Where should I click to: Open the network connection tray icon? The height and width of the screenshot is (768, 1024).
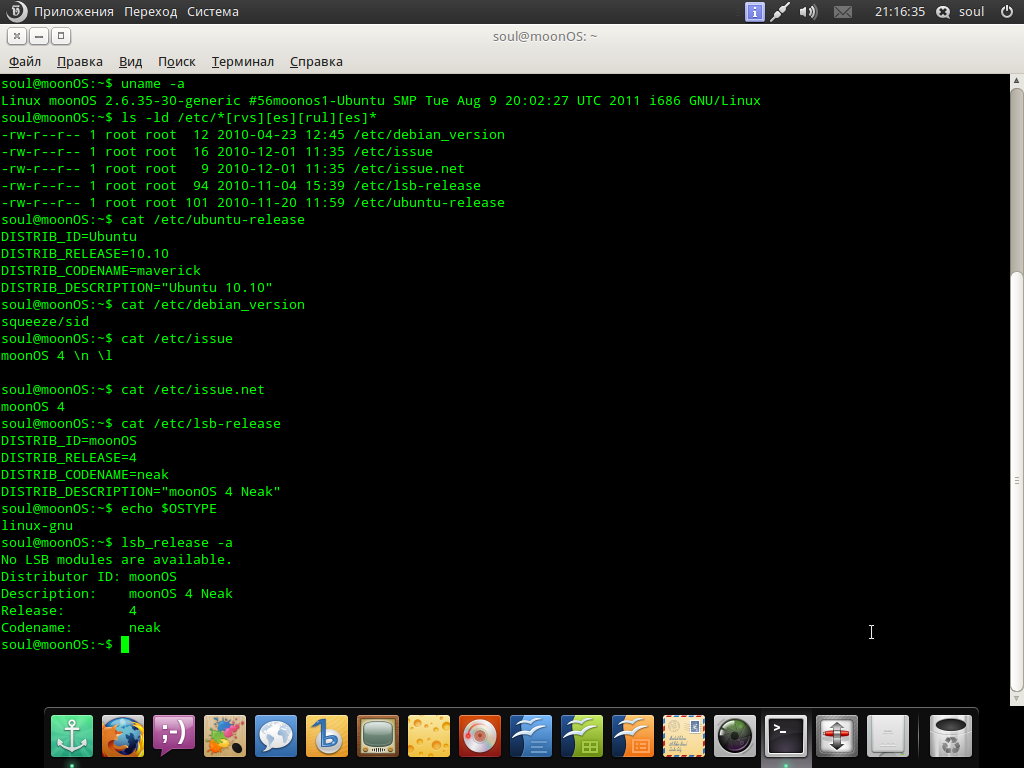click(780, 12)
